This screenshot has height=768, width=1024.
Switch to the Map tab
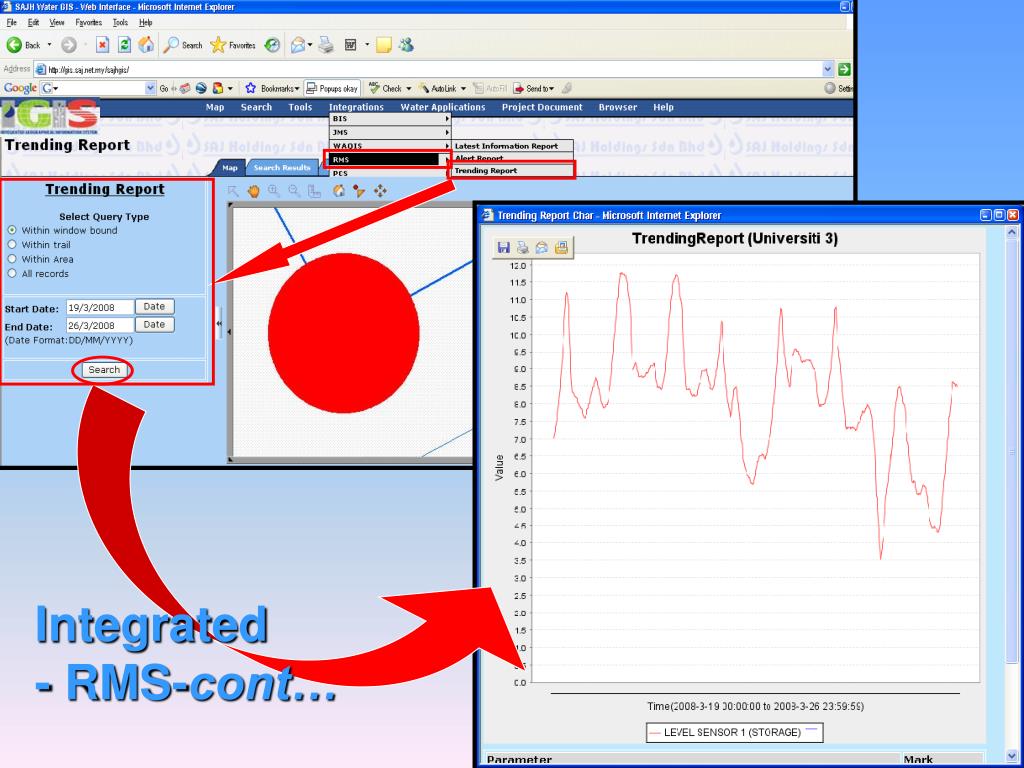[229, 168]
